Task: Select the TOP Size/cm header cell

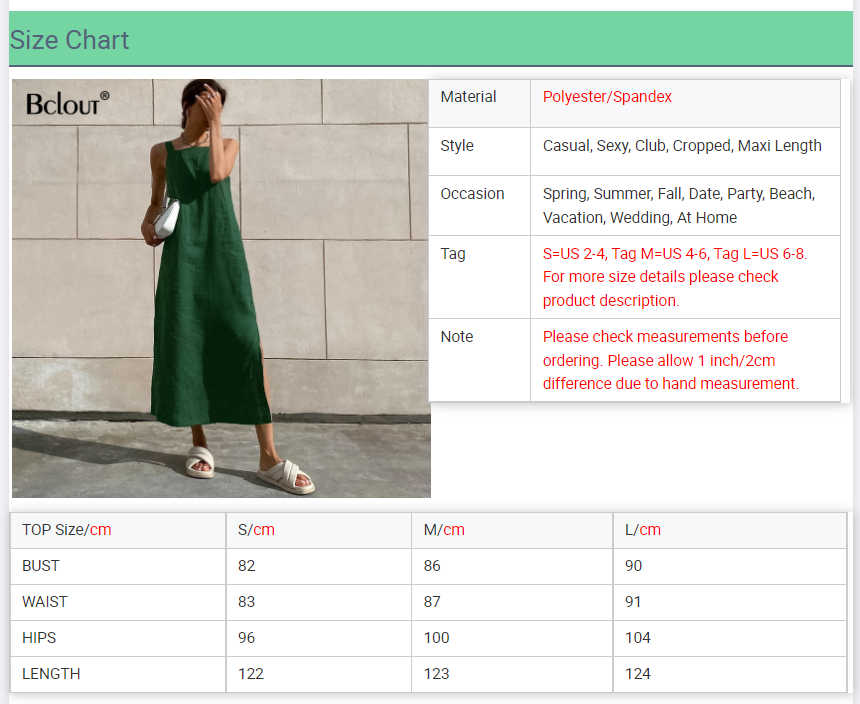Action: click(x=67, y=530)
